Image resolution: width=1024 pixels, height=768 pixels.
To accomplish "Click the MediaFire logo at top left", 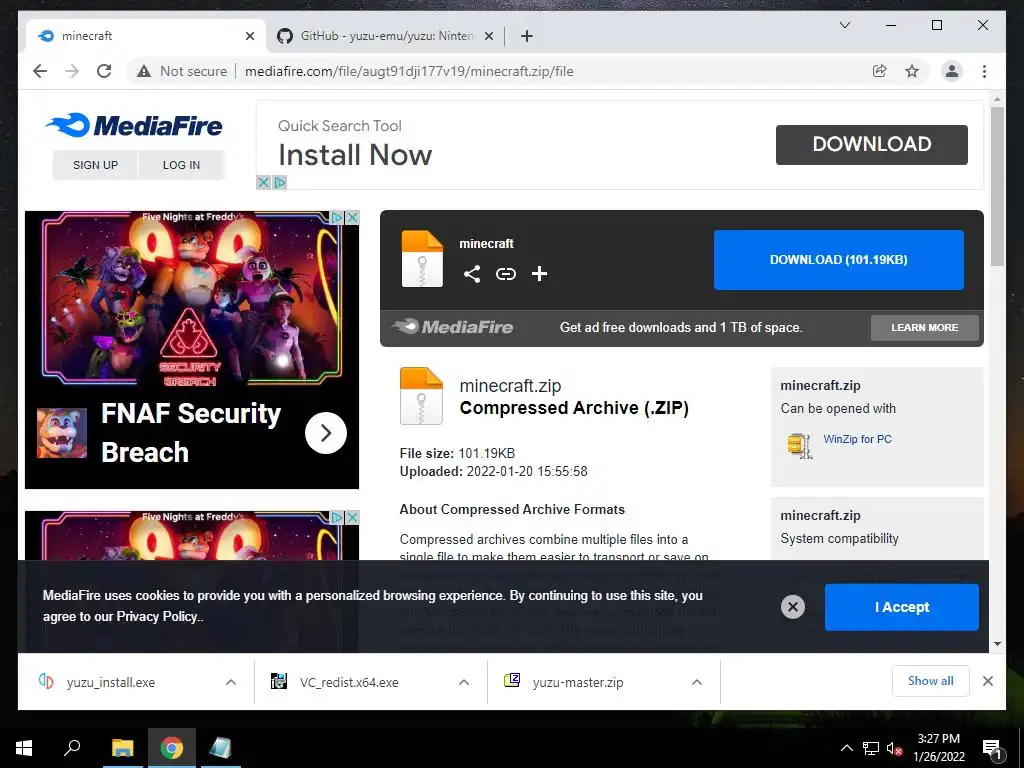I will pyautogui.click(x=134, y=125).
